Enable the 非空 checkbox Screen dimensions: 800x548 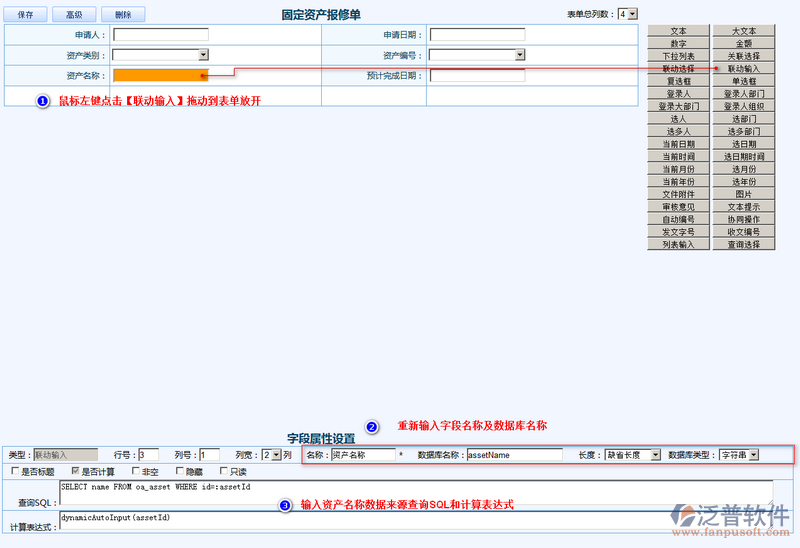point(136,471)
